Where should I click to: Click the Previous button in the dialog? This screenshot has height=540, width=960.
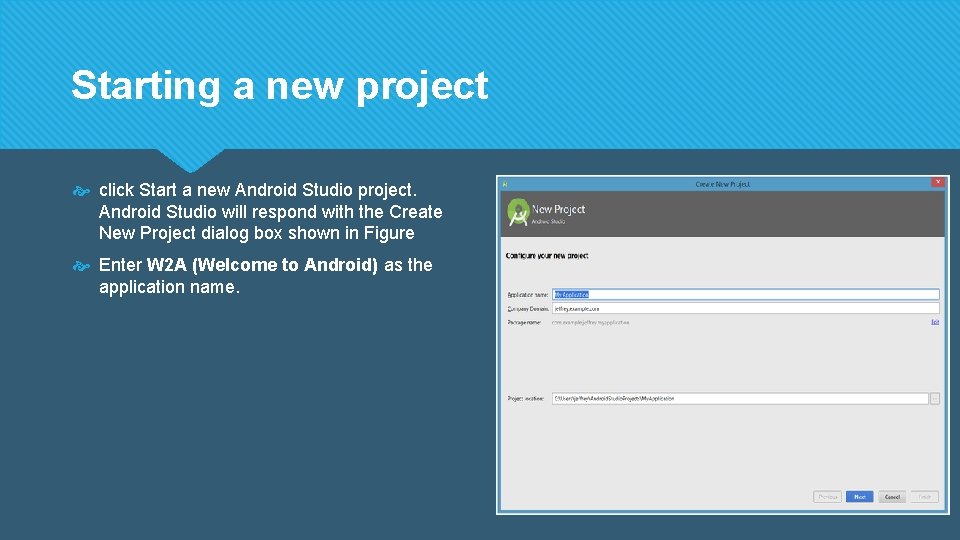pos(827,497)
